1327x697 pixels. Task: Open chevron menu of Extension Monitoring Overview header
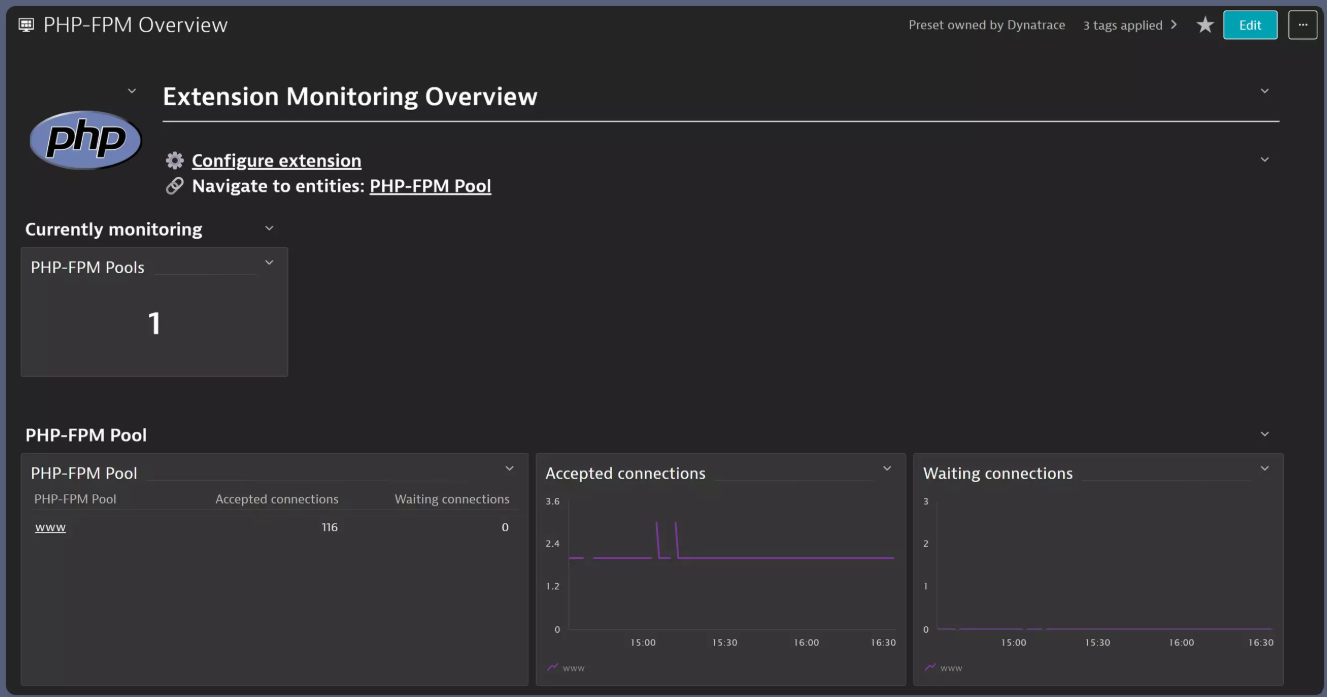1264,91
